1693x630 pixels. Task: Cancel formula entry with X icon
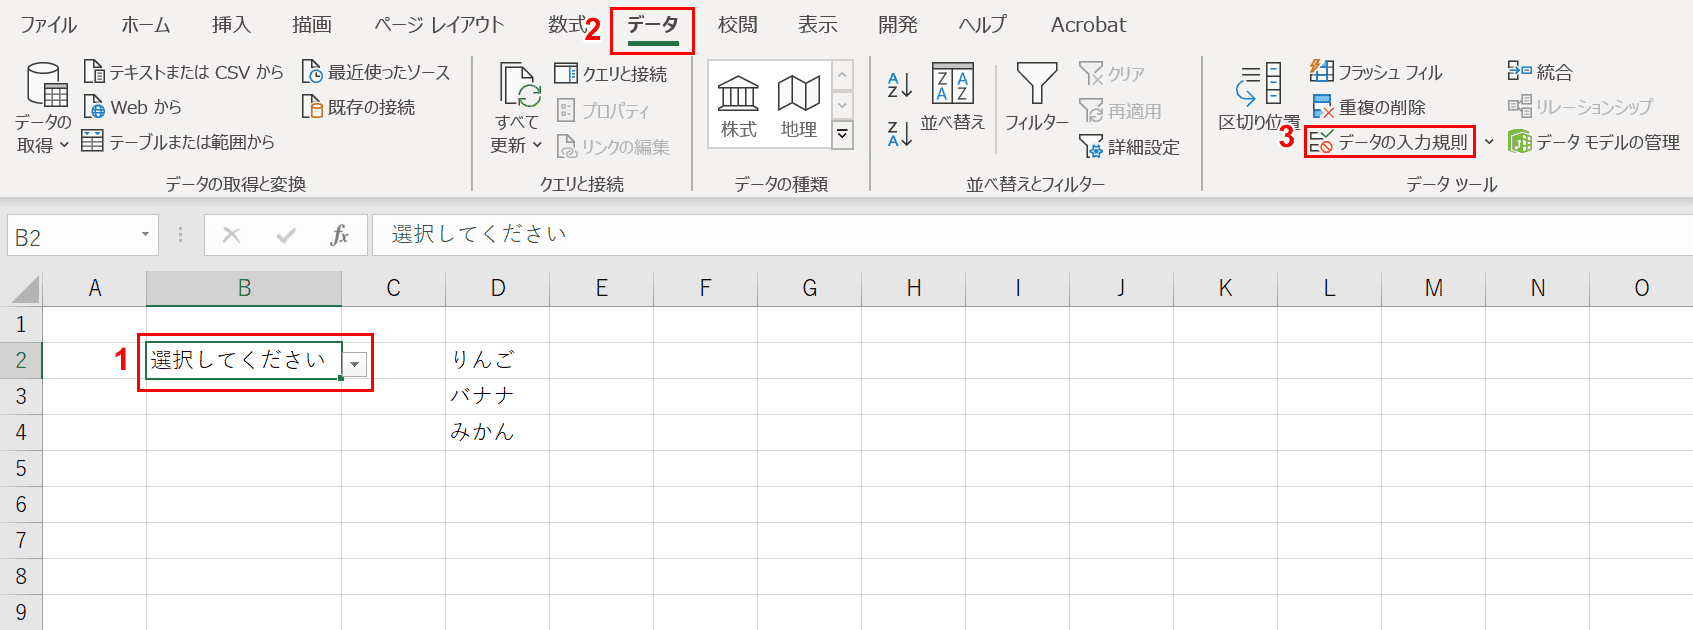(231, 235)
